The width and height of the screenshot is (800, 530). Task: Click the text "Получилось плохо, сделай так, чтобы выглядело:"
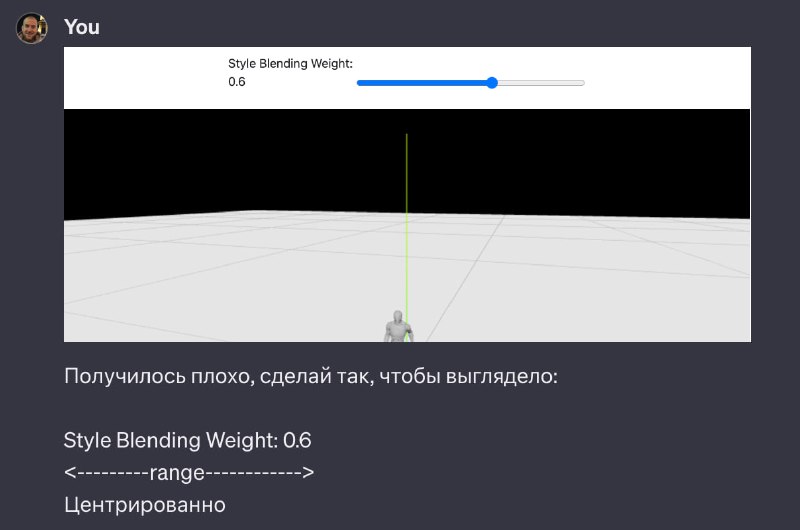[311, 376]
